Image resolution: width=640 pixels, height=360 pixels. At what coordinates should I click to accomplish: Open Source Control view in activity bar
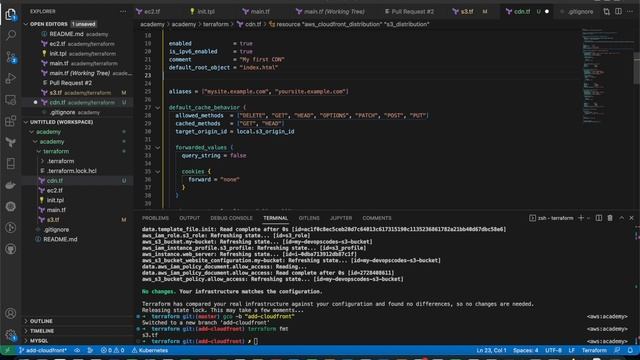(x=11, y=57)
